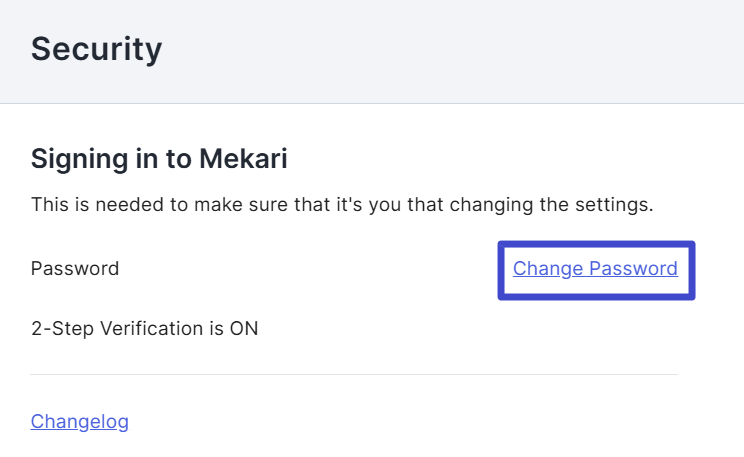Open the password change page via its link
744x457 pixels.
click(595, 268)
